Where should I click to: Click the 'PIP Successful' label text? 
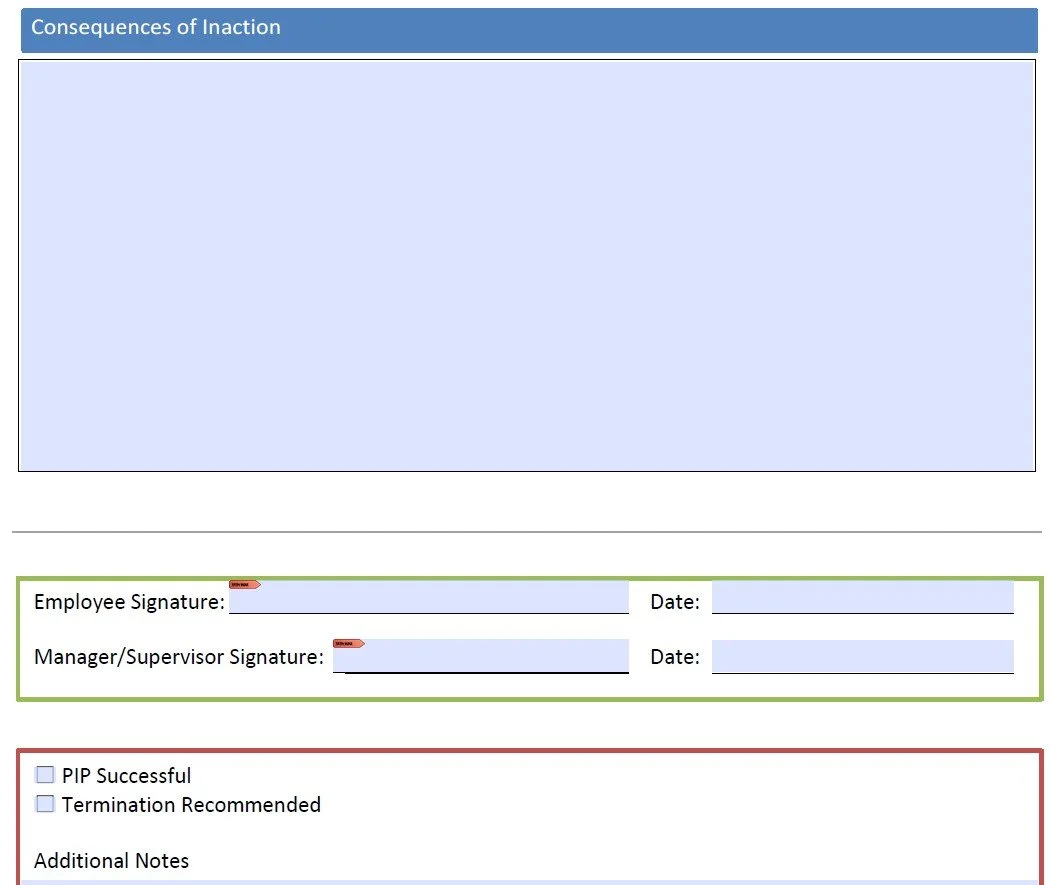click(127, 775)
